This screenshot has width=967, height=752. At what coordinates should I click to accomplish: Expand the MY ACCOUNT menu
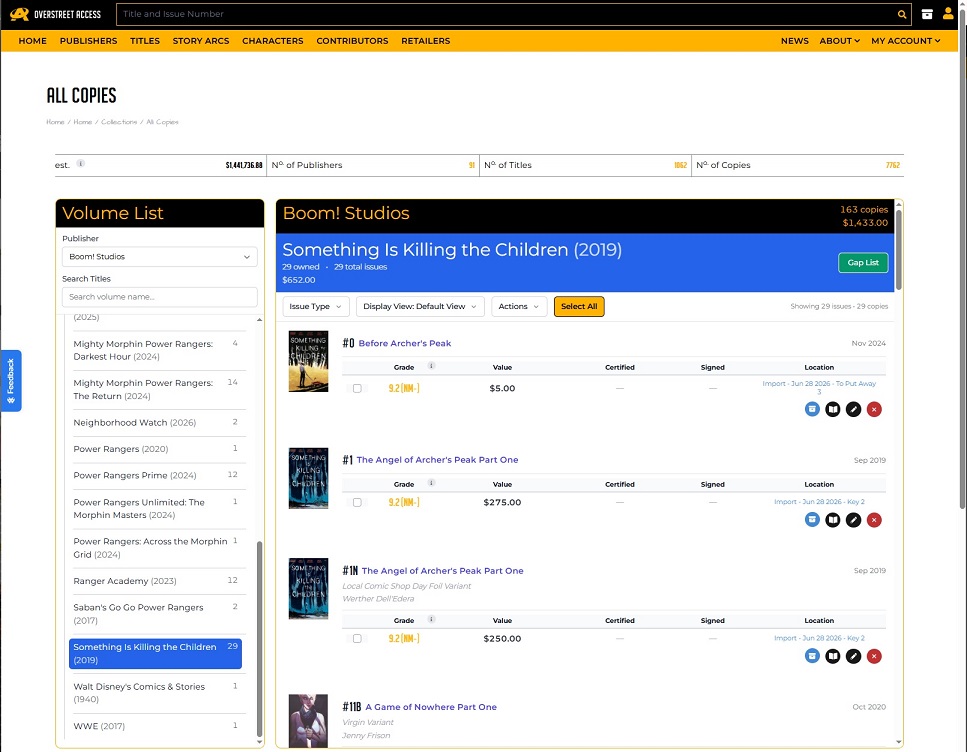[905, 41]
